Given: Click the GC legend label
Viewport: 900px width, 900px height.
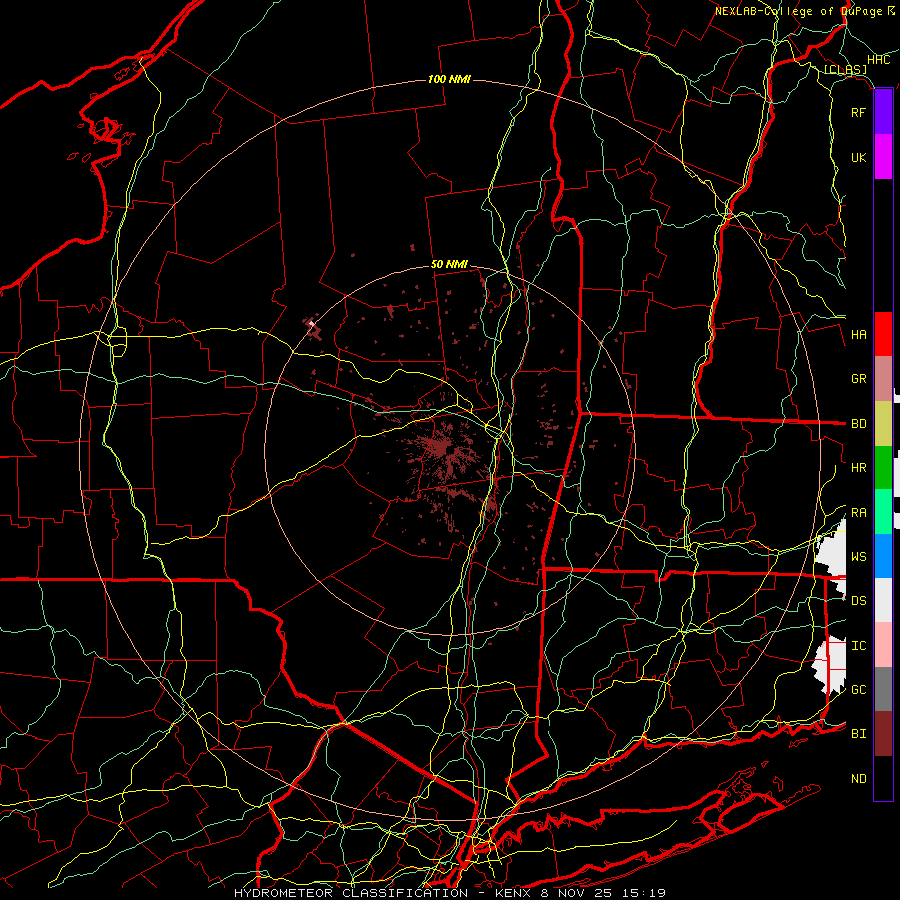Looking at the screenshot, I should tap(858, 689).
